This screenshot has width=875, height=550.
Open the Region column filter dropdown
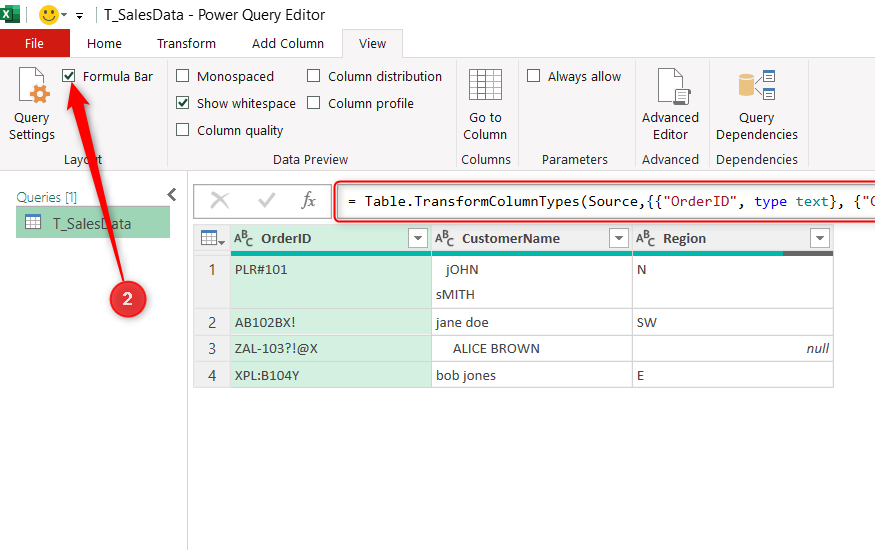(820, 238)
